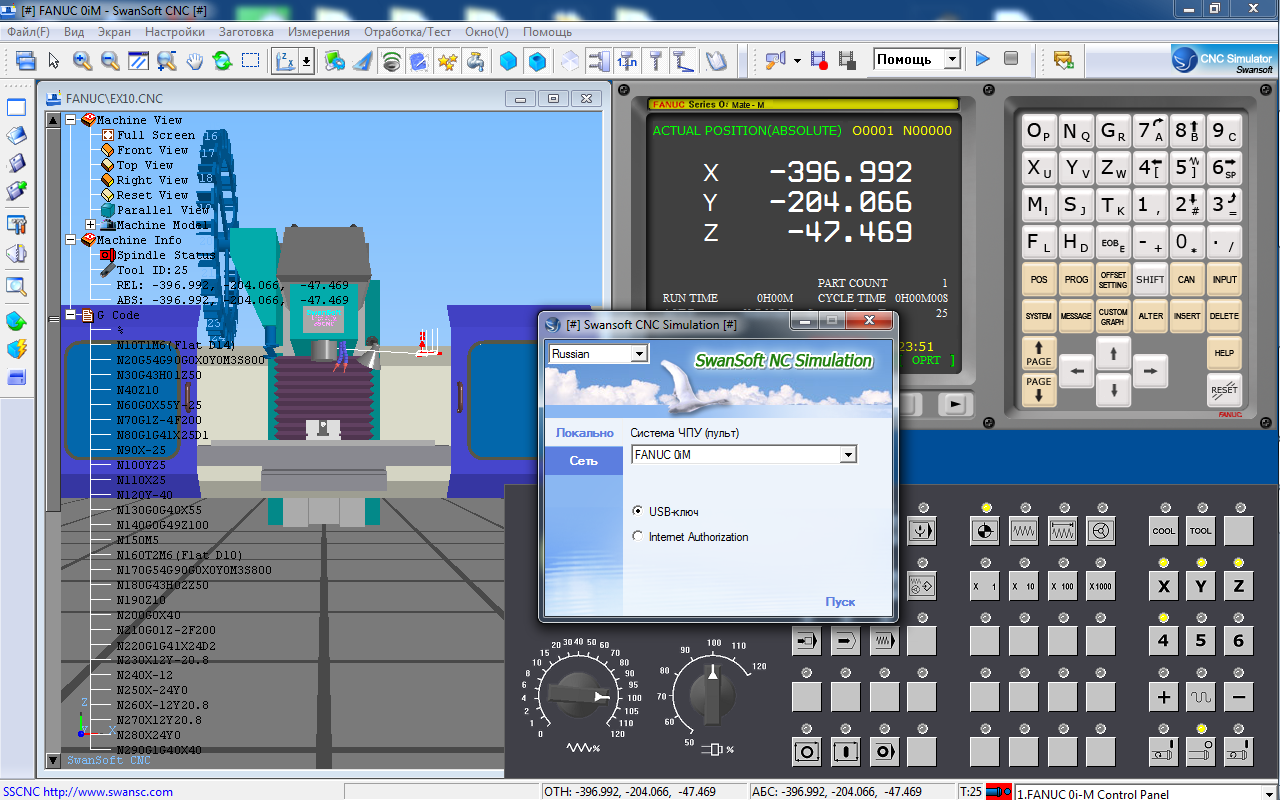Click the Пуск start button
The image size is (1280, 800).
point(840,602)
